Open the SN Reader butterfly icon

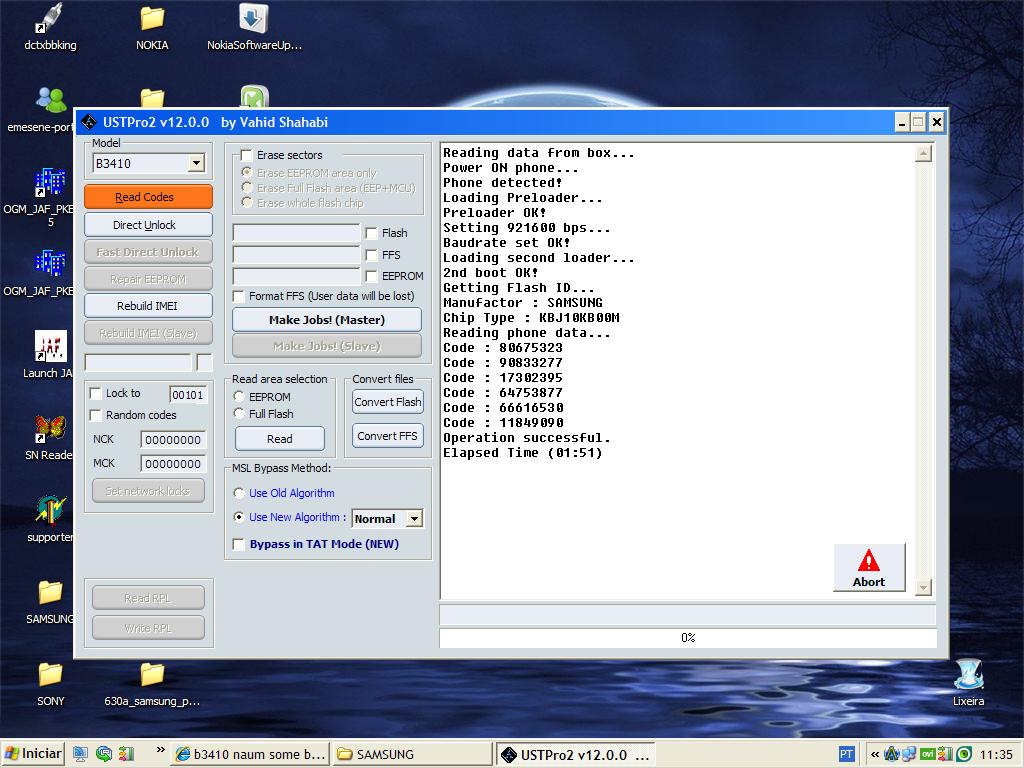pos(50,436)
